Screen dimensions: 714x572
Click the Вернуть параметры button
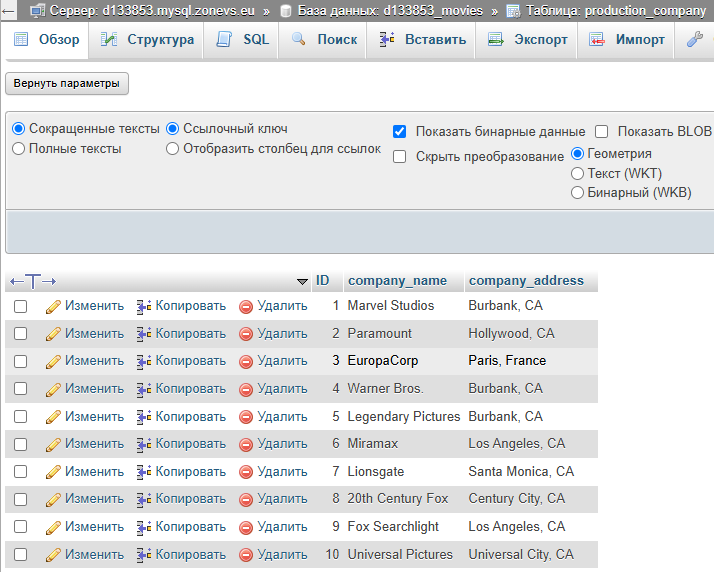67,84
